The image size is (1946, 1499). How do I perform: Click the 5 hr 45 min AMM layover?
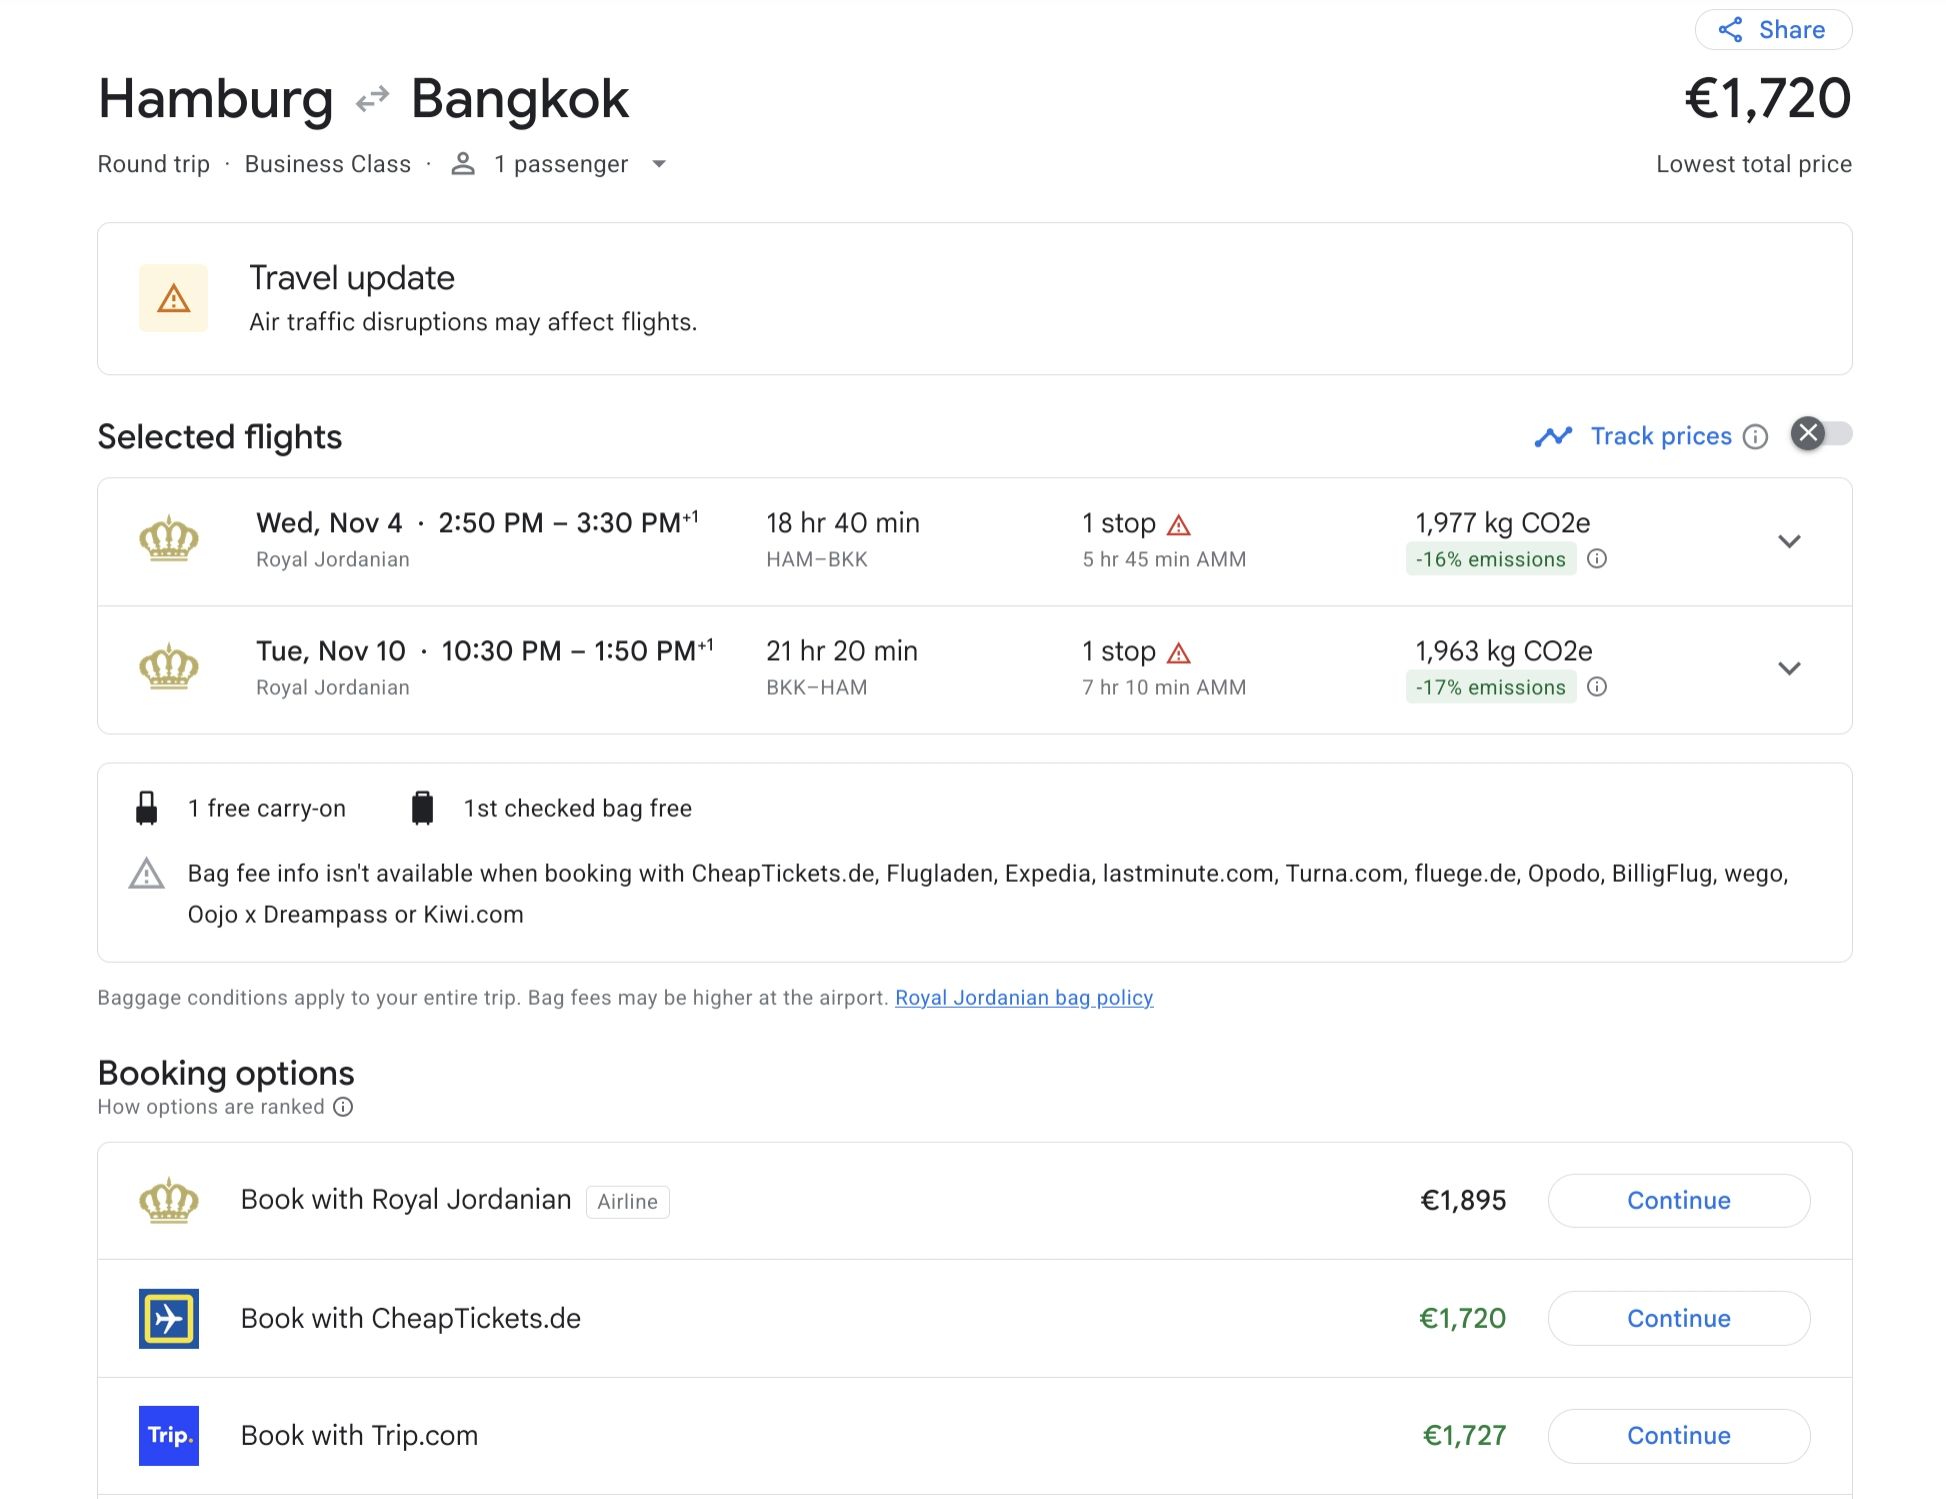point(1164,559)
